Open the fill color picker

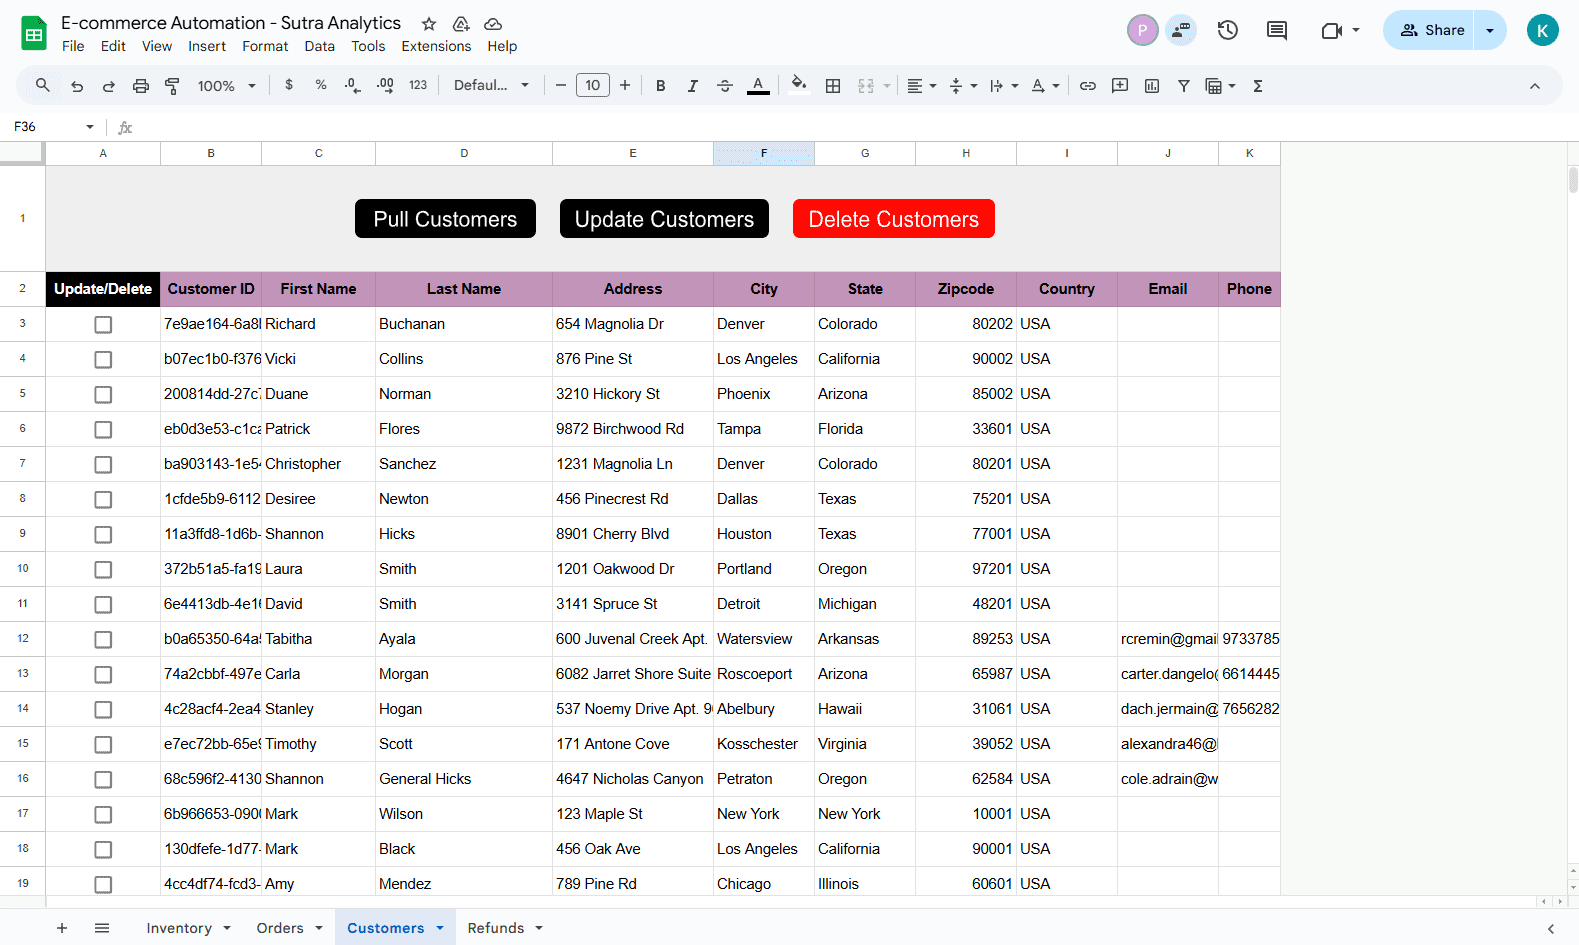coord(798,86)
